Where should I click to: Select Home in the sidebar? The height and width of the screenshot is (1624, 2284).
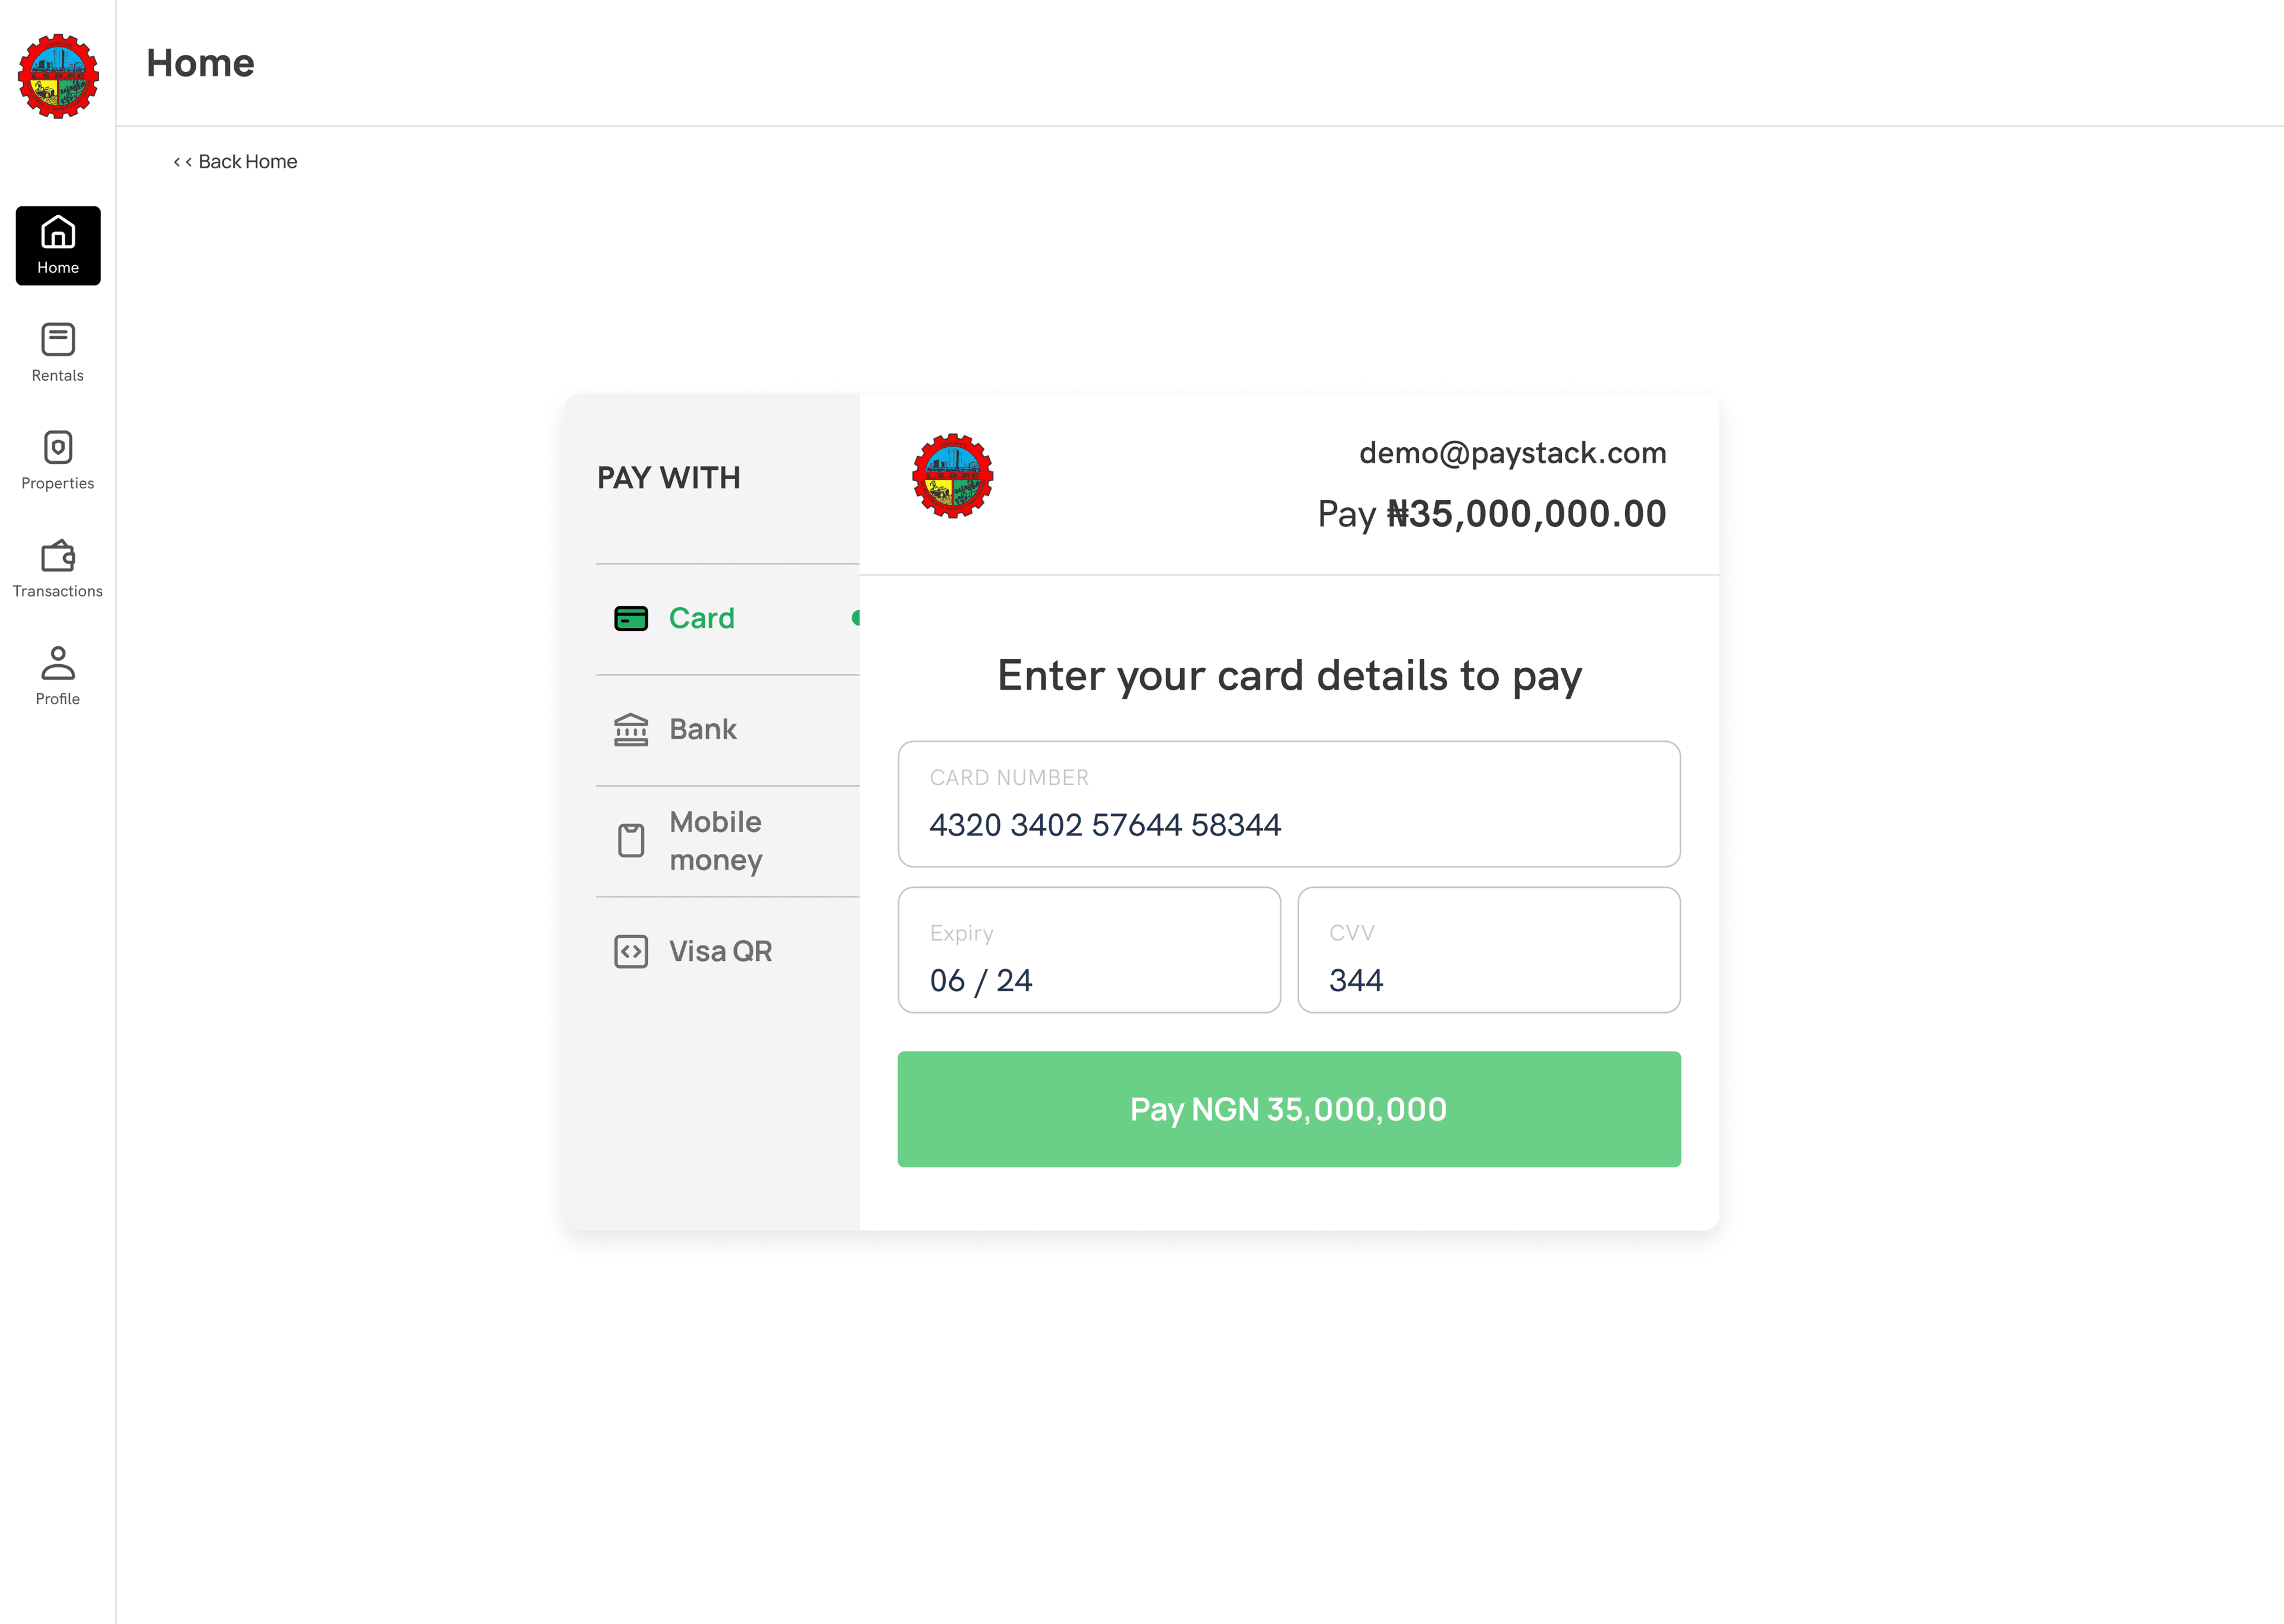pos(57,245)
